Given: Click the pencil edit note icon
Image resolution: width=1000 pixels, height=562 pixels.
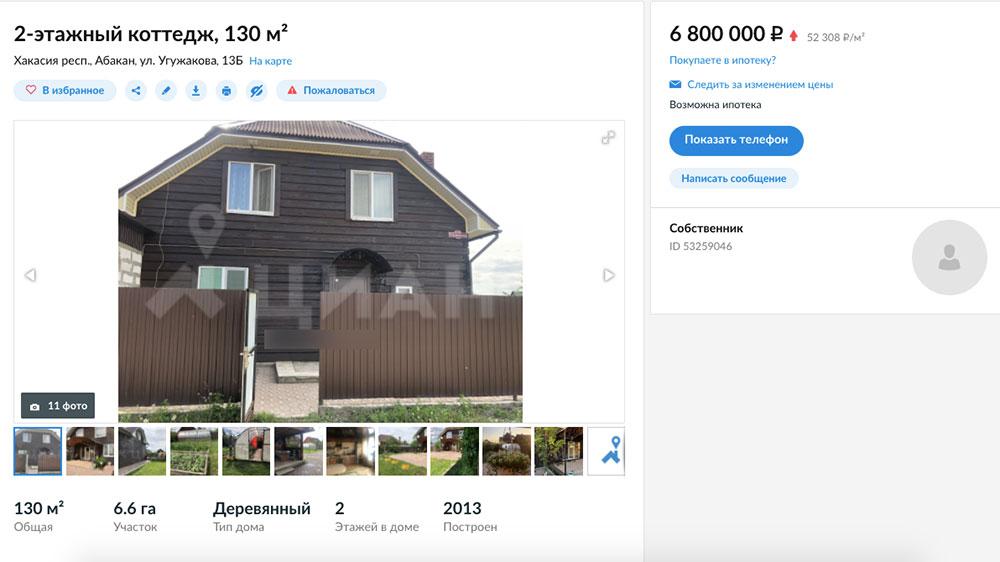Looking at the screenshot, I should click(x=166, y=91).
